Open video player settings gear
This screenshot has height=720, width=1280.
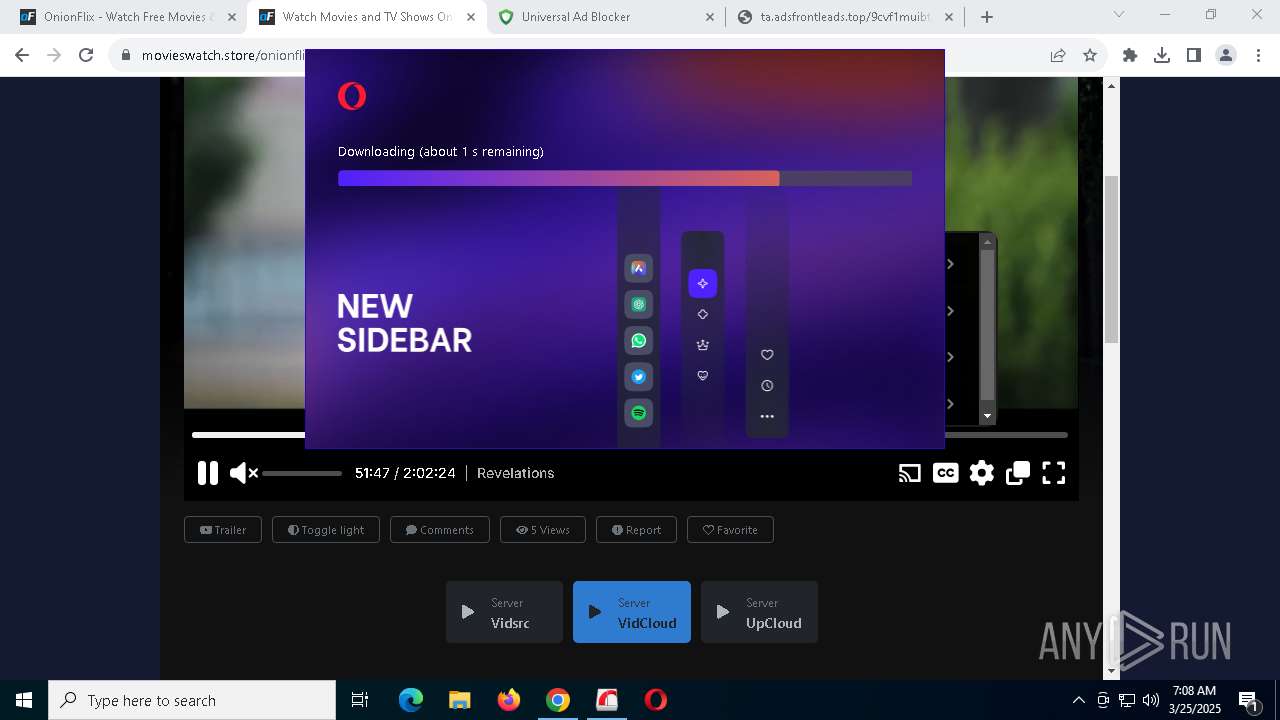[982, 473]
